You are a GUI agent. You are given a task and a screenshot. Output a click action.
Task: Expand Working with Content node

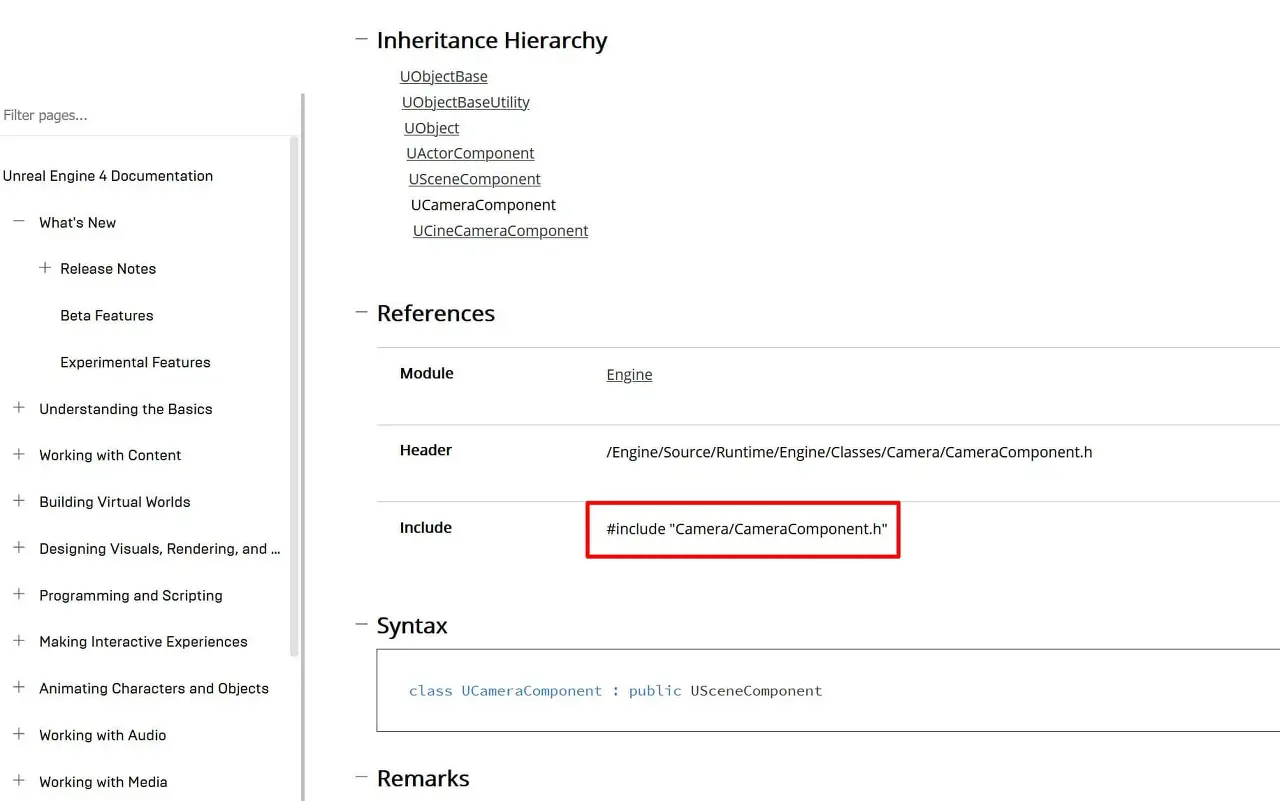click(x=18, y=454)
